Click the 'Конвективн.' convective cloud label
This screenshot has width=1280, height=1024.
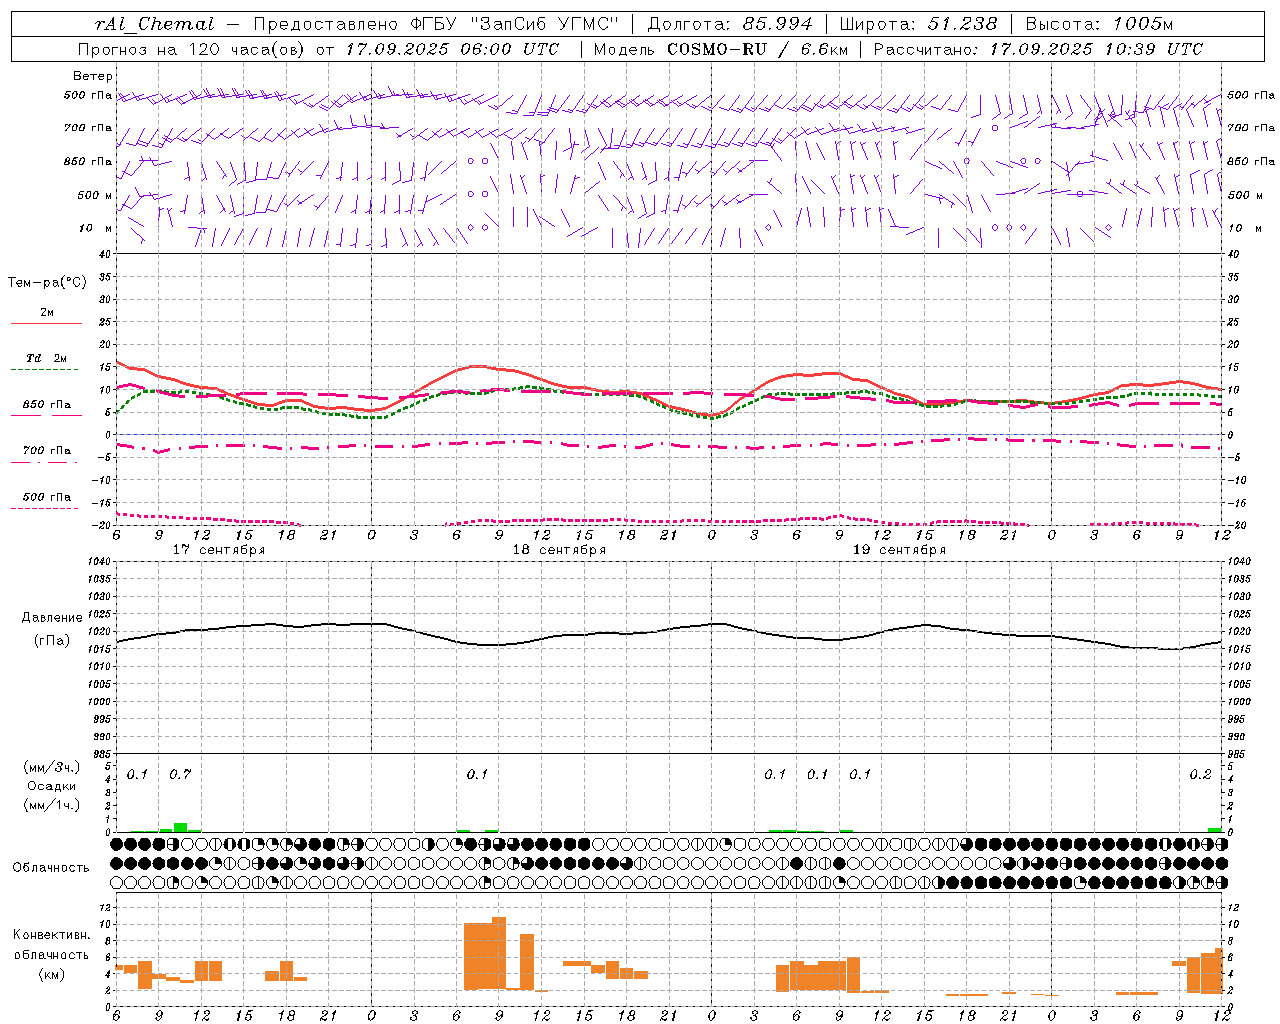coord(51,934)
